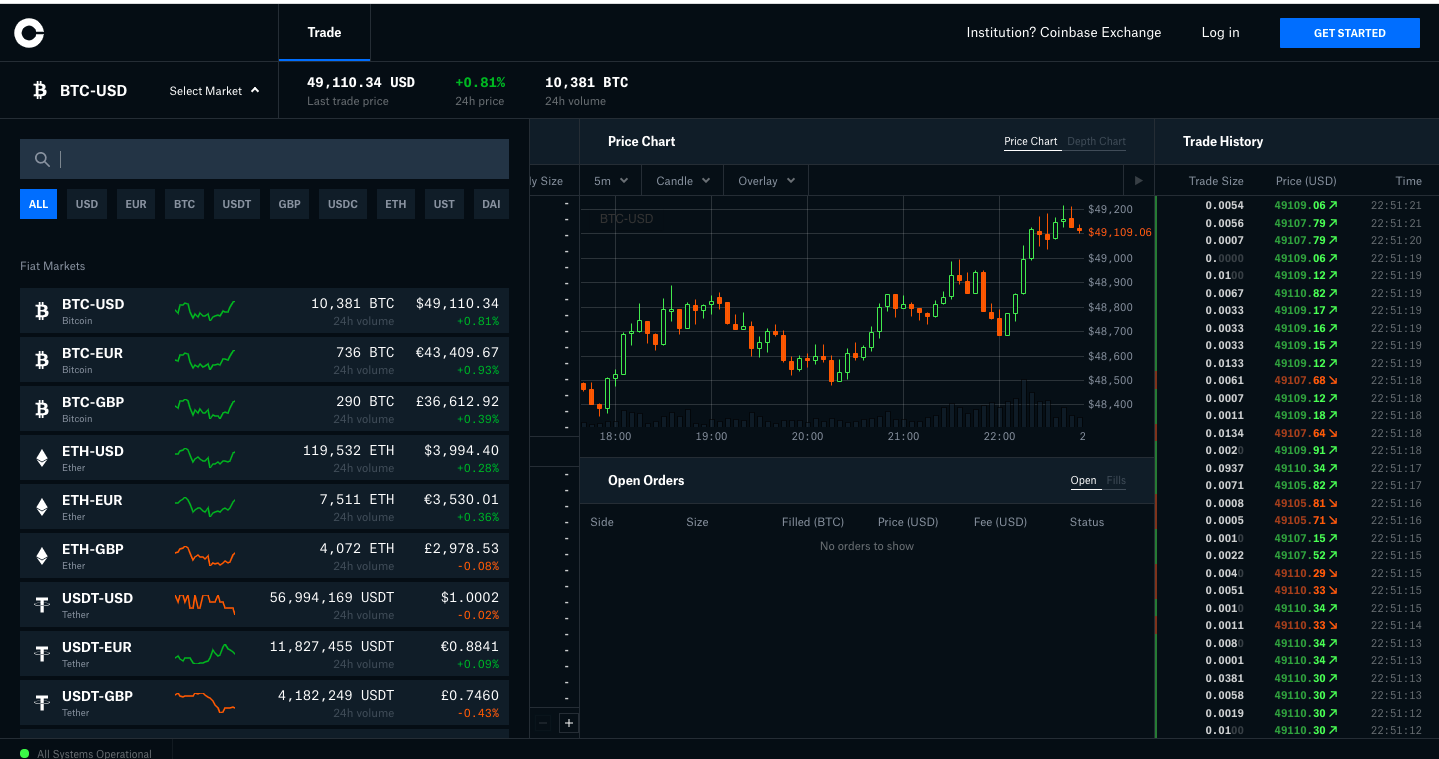Click the $49,109.06 current price label

point(1119,232)
